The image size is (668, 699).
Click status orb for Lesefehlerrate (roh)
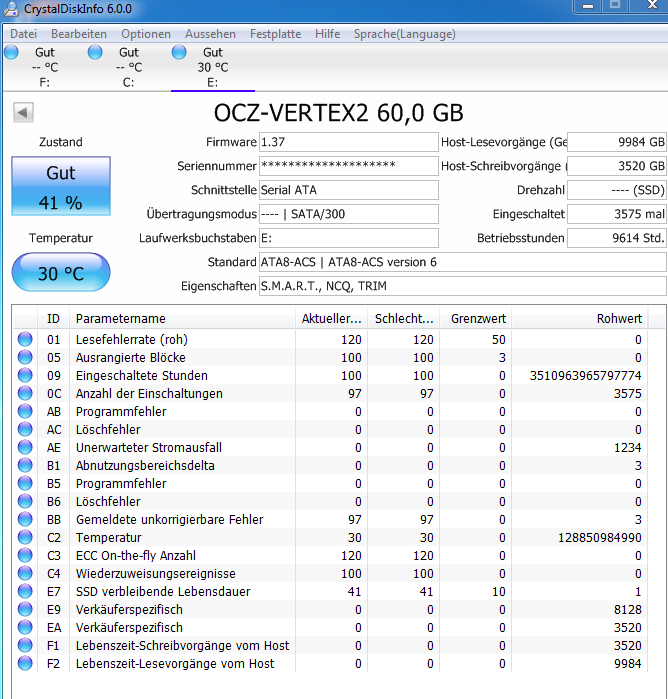coord(25,339)
